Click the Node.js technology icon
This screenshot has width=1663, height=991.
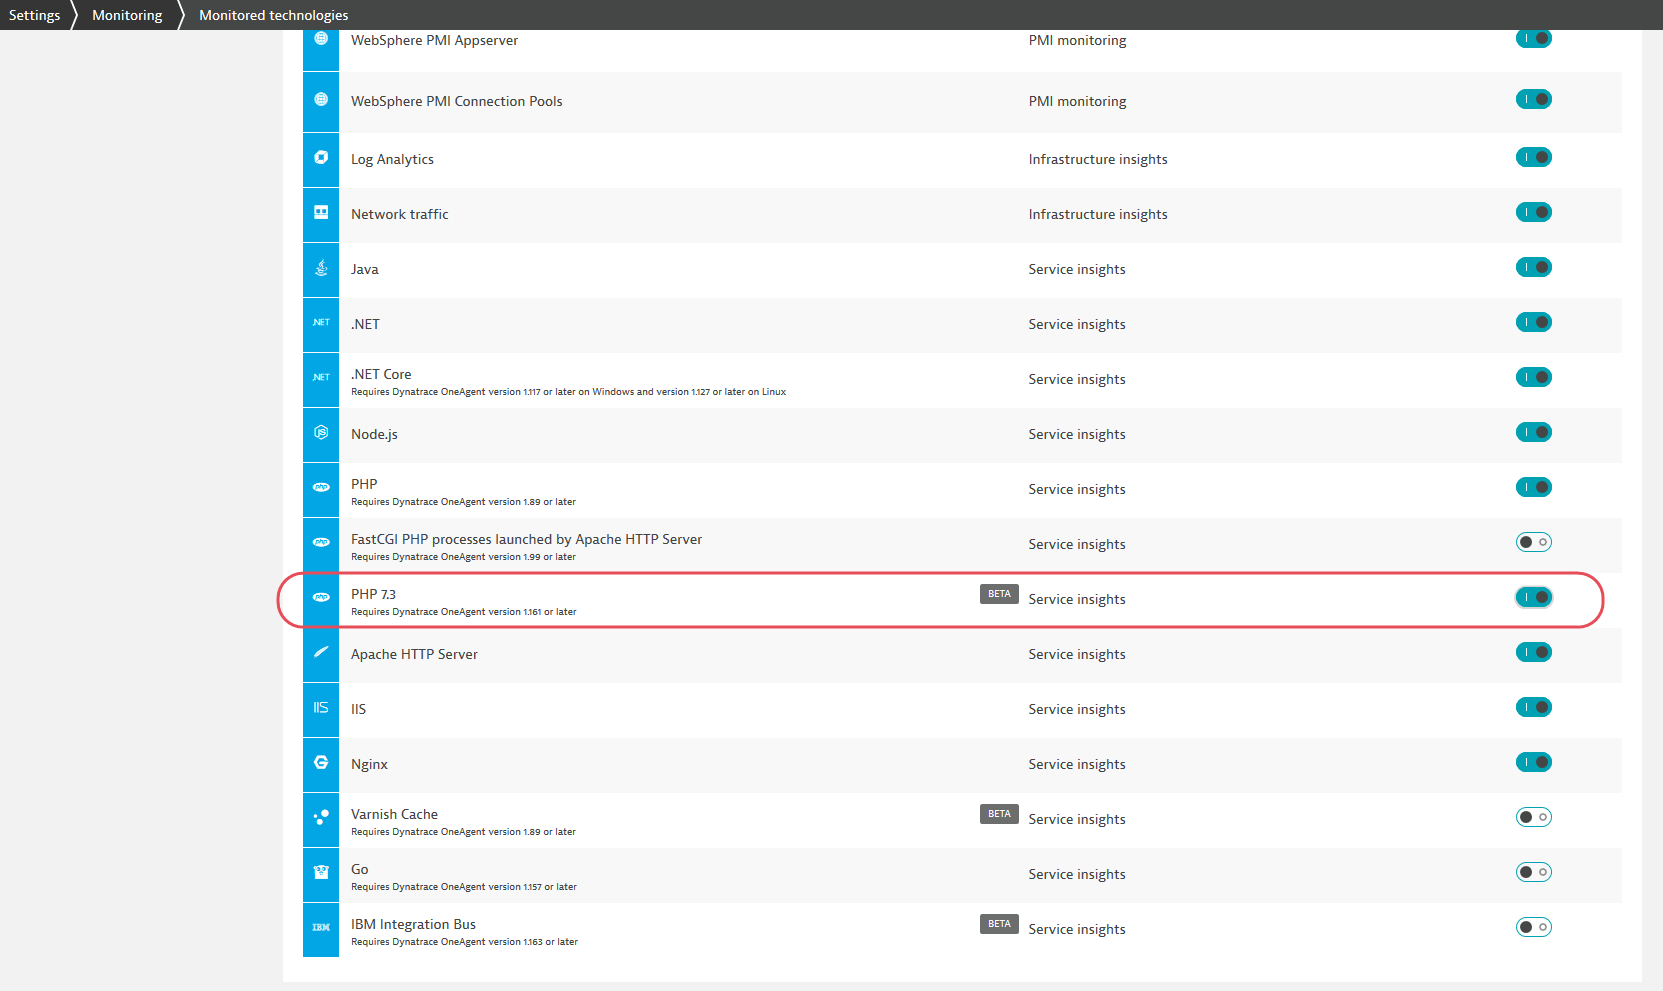321,432
